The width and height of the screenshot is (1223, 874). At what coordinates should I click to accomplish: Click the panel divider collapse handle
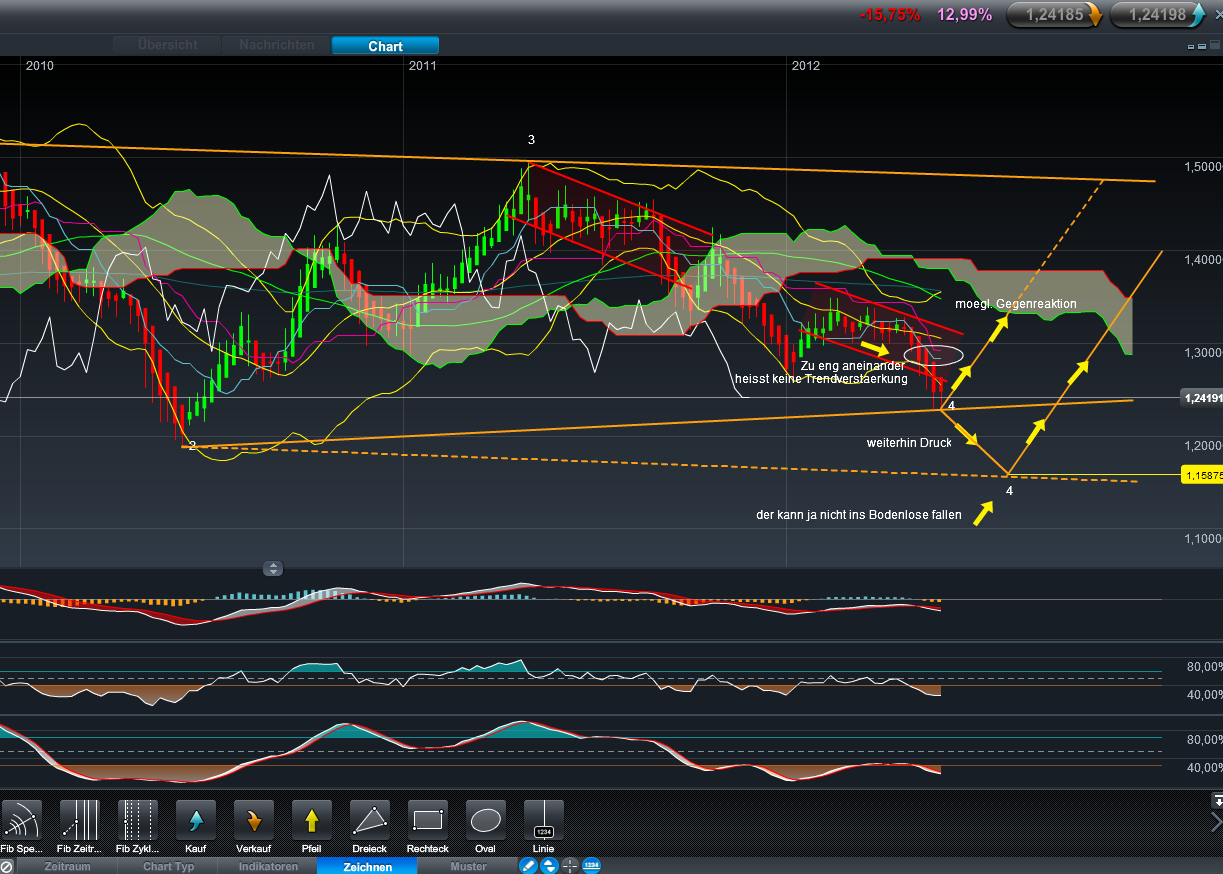273,568
